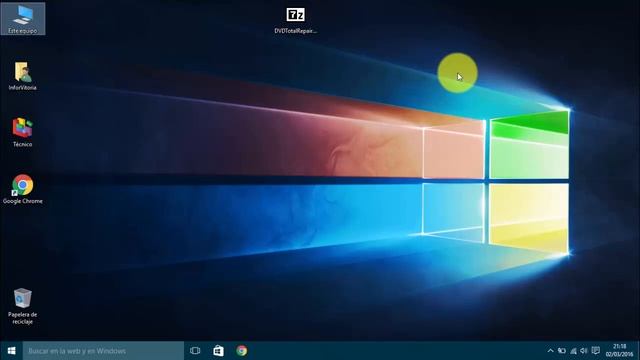This screenshot has width=640, height=360.
Task: Select the Técnico desktop shortcut
Action: coord(22,132)
